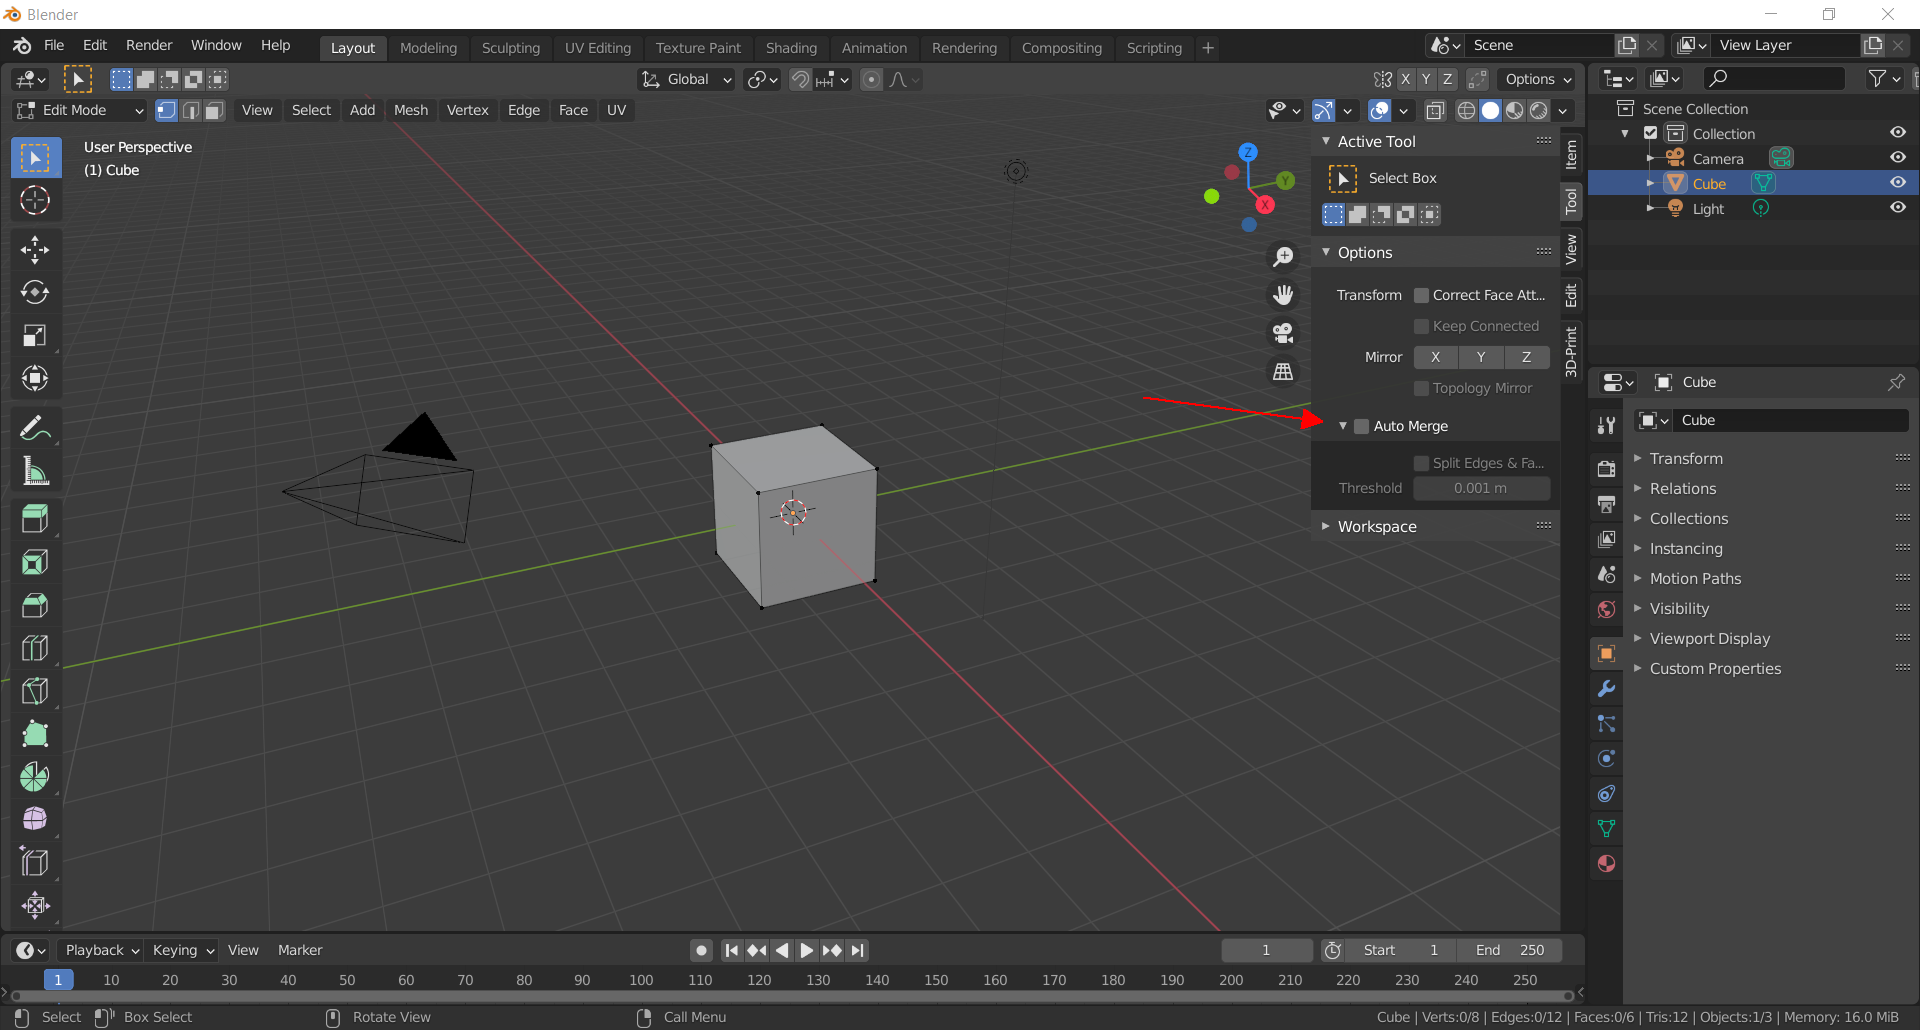1920x1030 pixels.
Task: Open the Mesh menu in viewport header
Action: point(411,110)
